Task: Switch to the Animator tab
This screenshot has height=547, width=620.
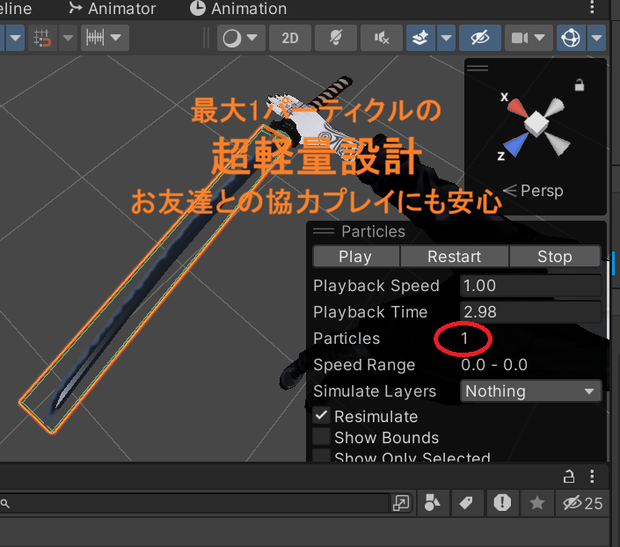Action: click(113, 9)
